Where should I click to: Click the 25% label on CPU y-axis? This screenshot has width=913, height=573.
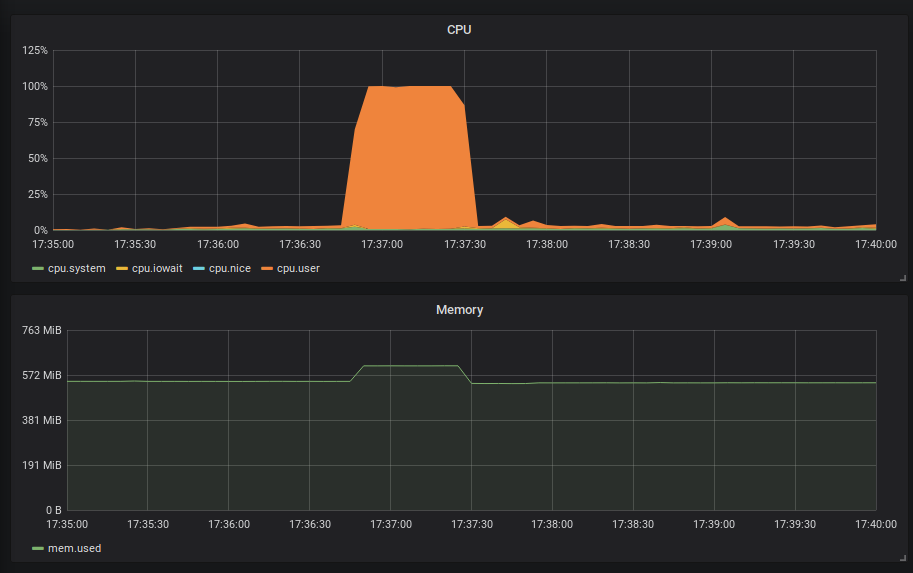(38, 194)
